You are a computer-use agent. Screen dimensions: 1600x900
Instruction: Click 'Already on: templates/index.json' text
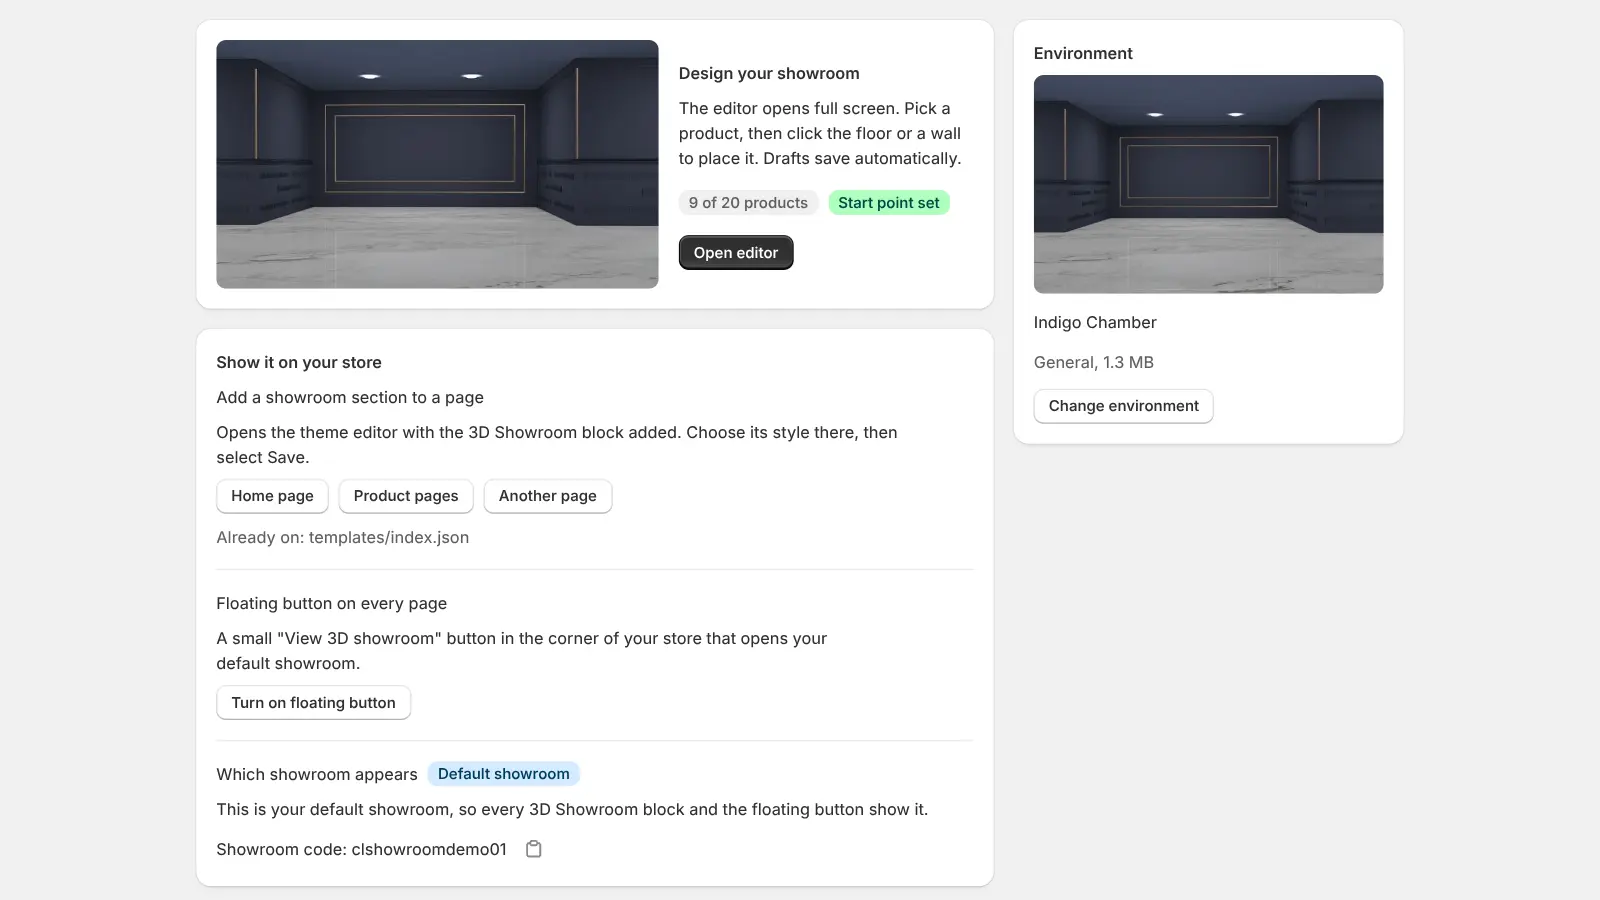click(343, 538)
